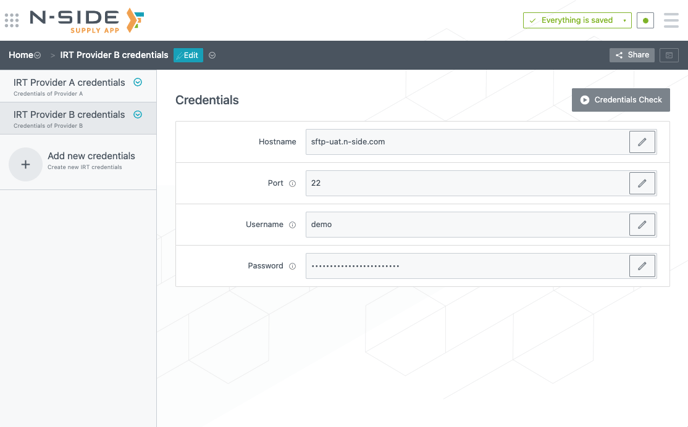Click the Share button
The width and height of the screenshot is (688, 427).
632,56
